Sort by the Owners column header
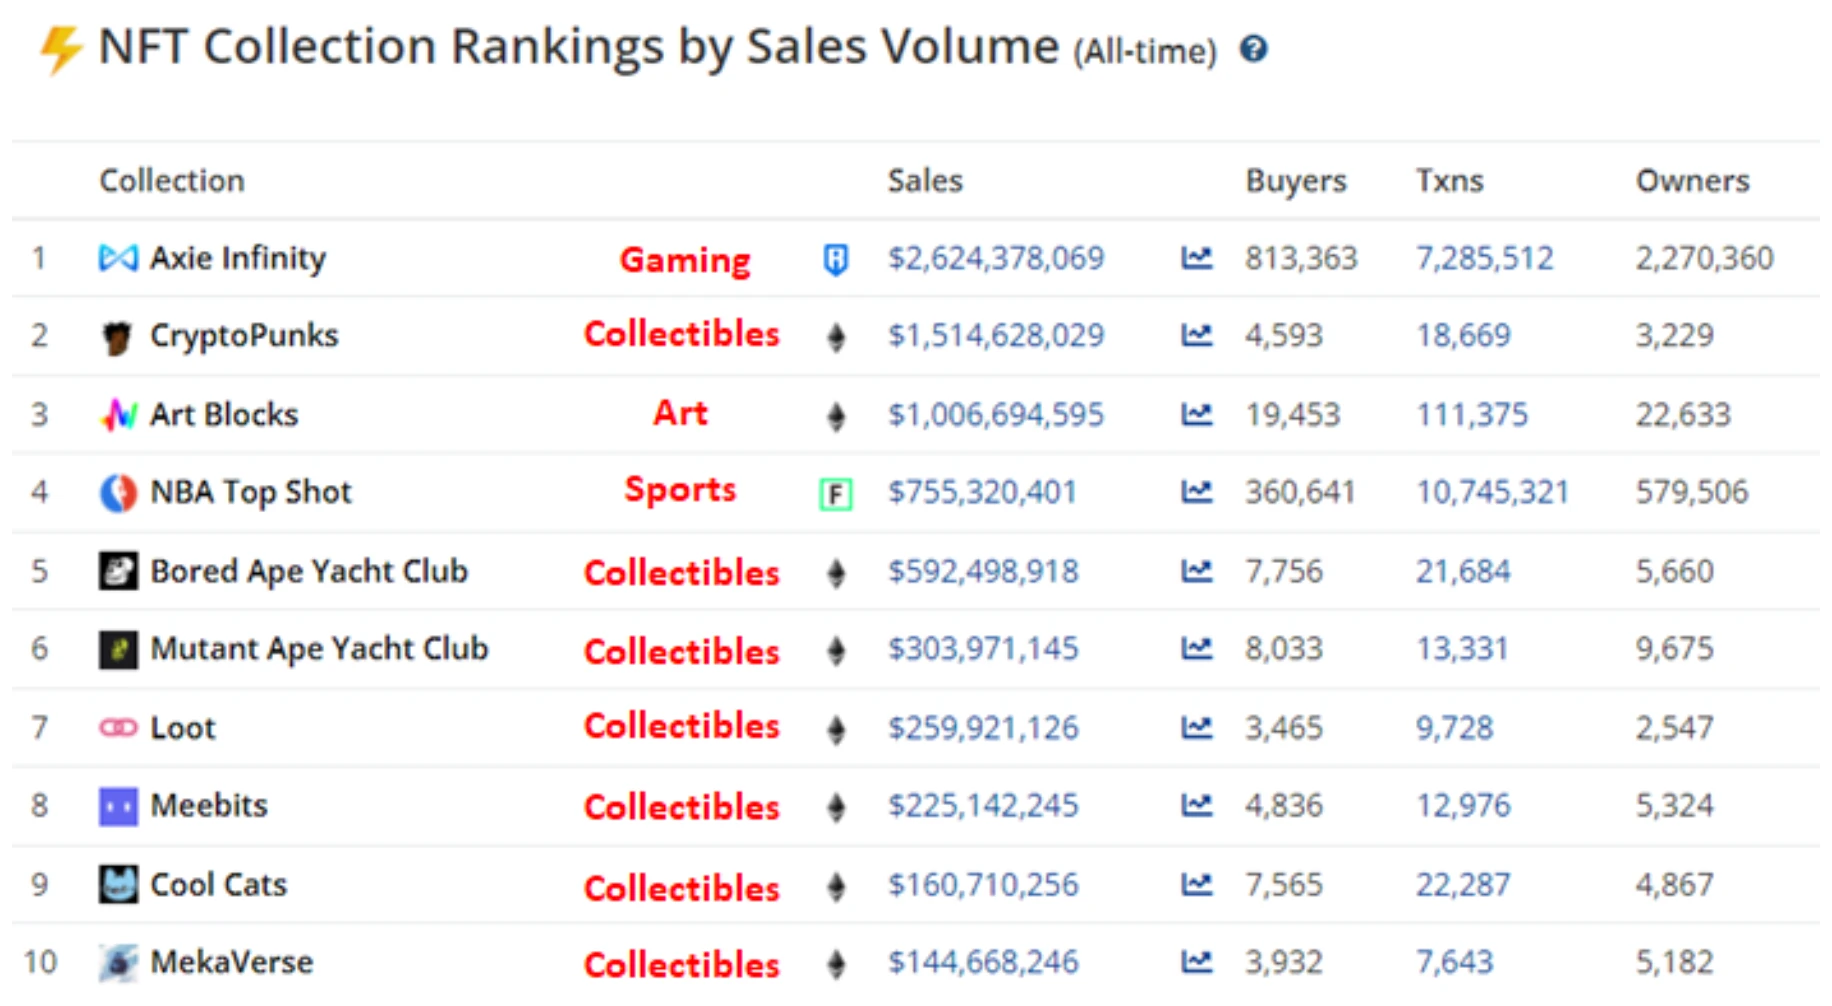1832x1006 pixels. click(1692, 180)
